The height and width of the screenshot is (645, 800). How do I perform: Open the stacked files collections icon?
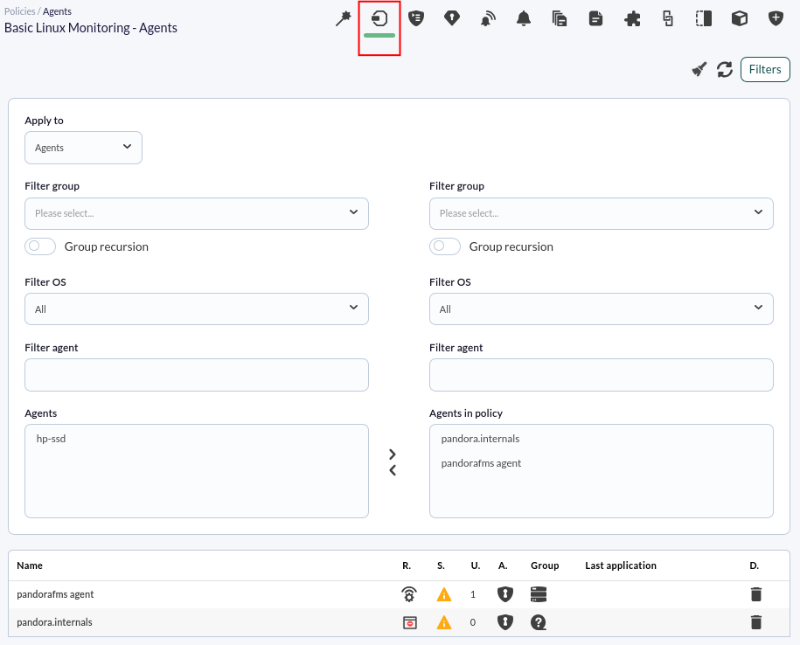pos(560,19)
